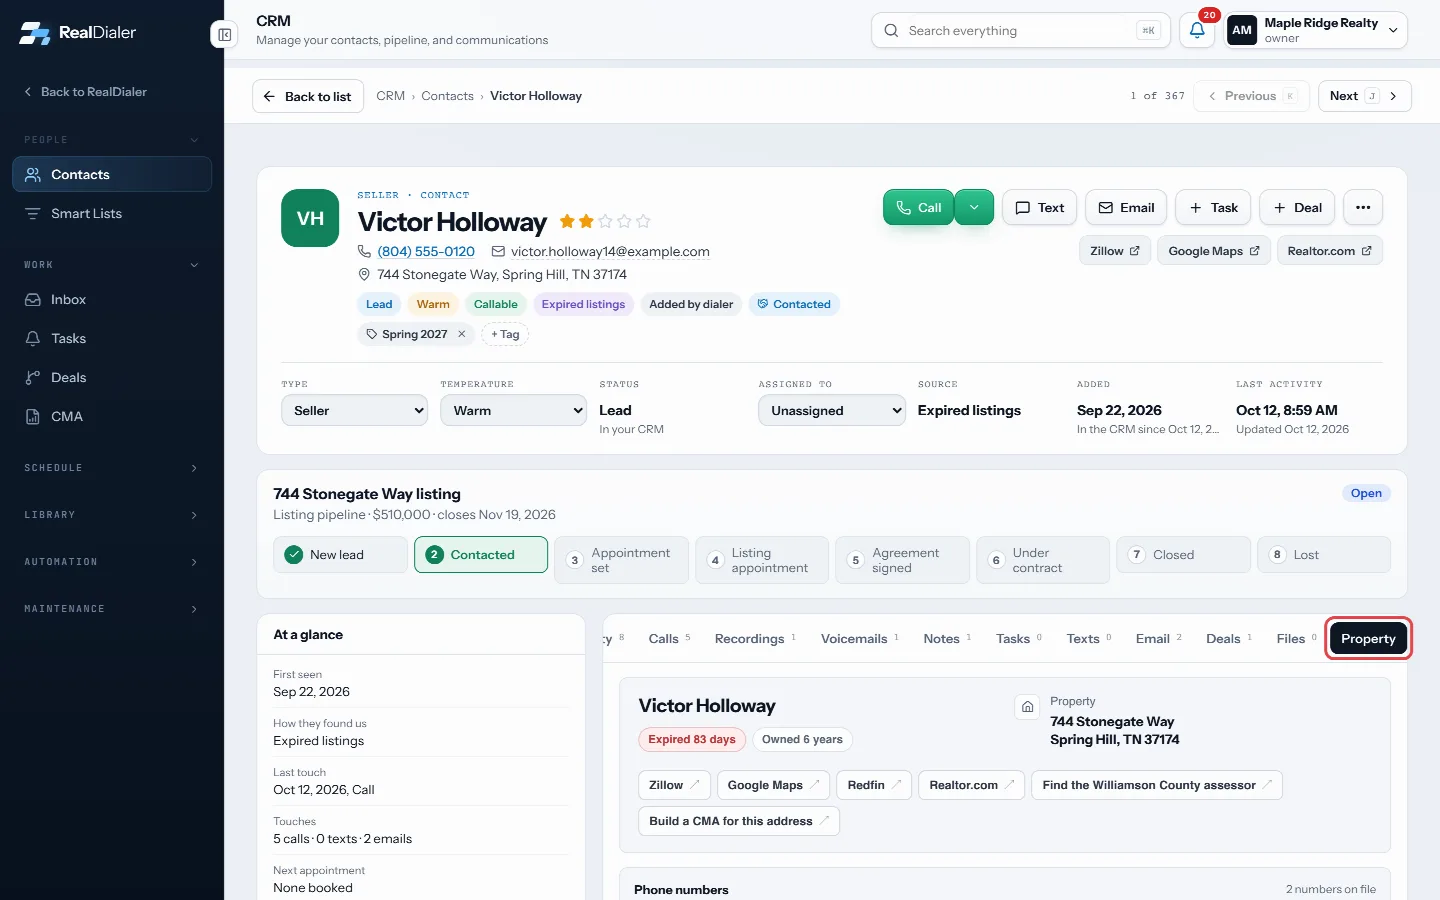Click the RealDialer logo
Viewport: 1440px width, 900px height.
(x=78, y=32)
